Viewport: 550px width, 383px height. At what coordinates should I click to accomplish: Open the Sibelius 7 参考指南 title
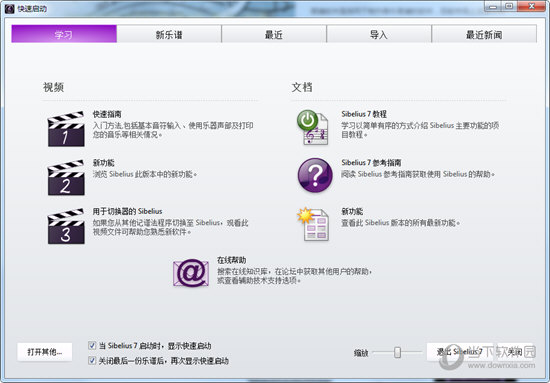(x=371, y=163)
